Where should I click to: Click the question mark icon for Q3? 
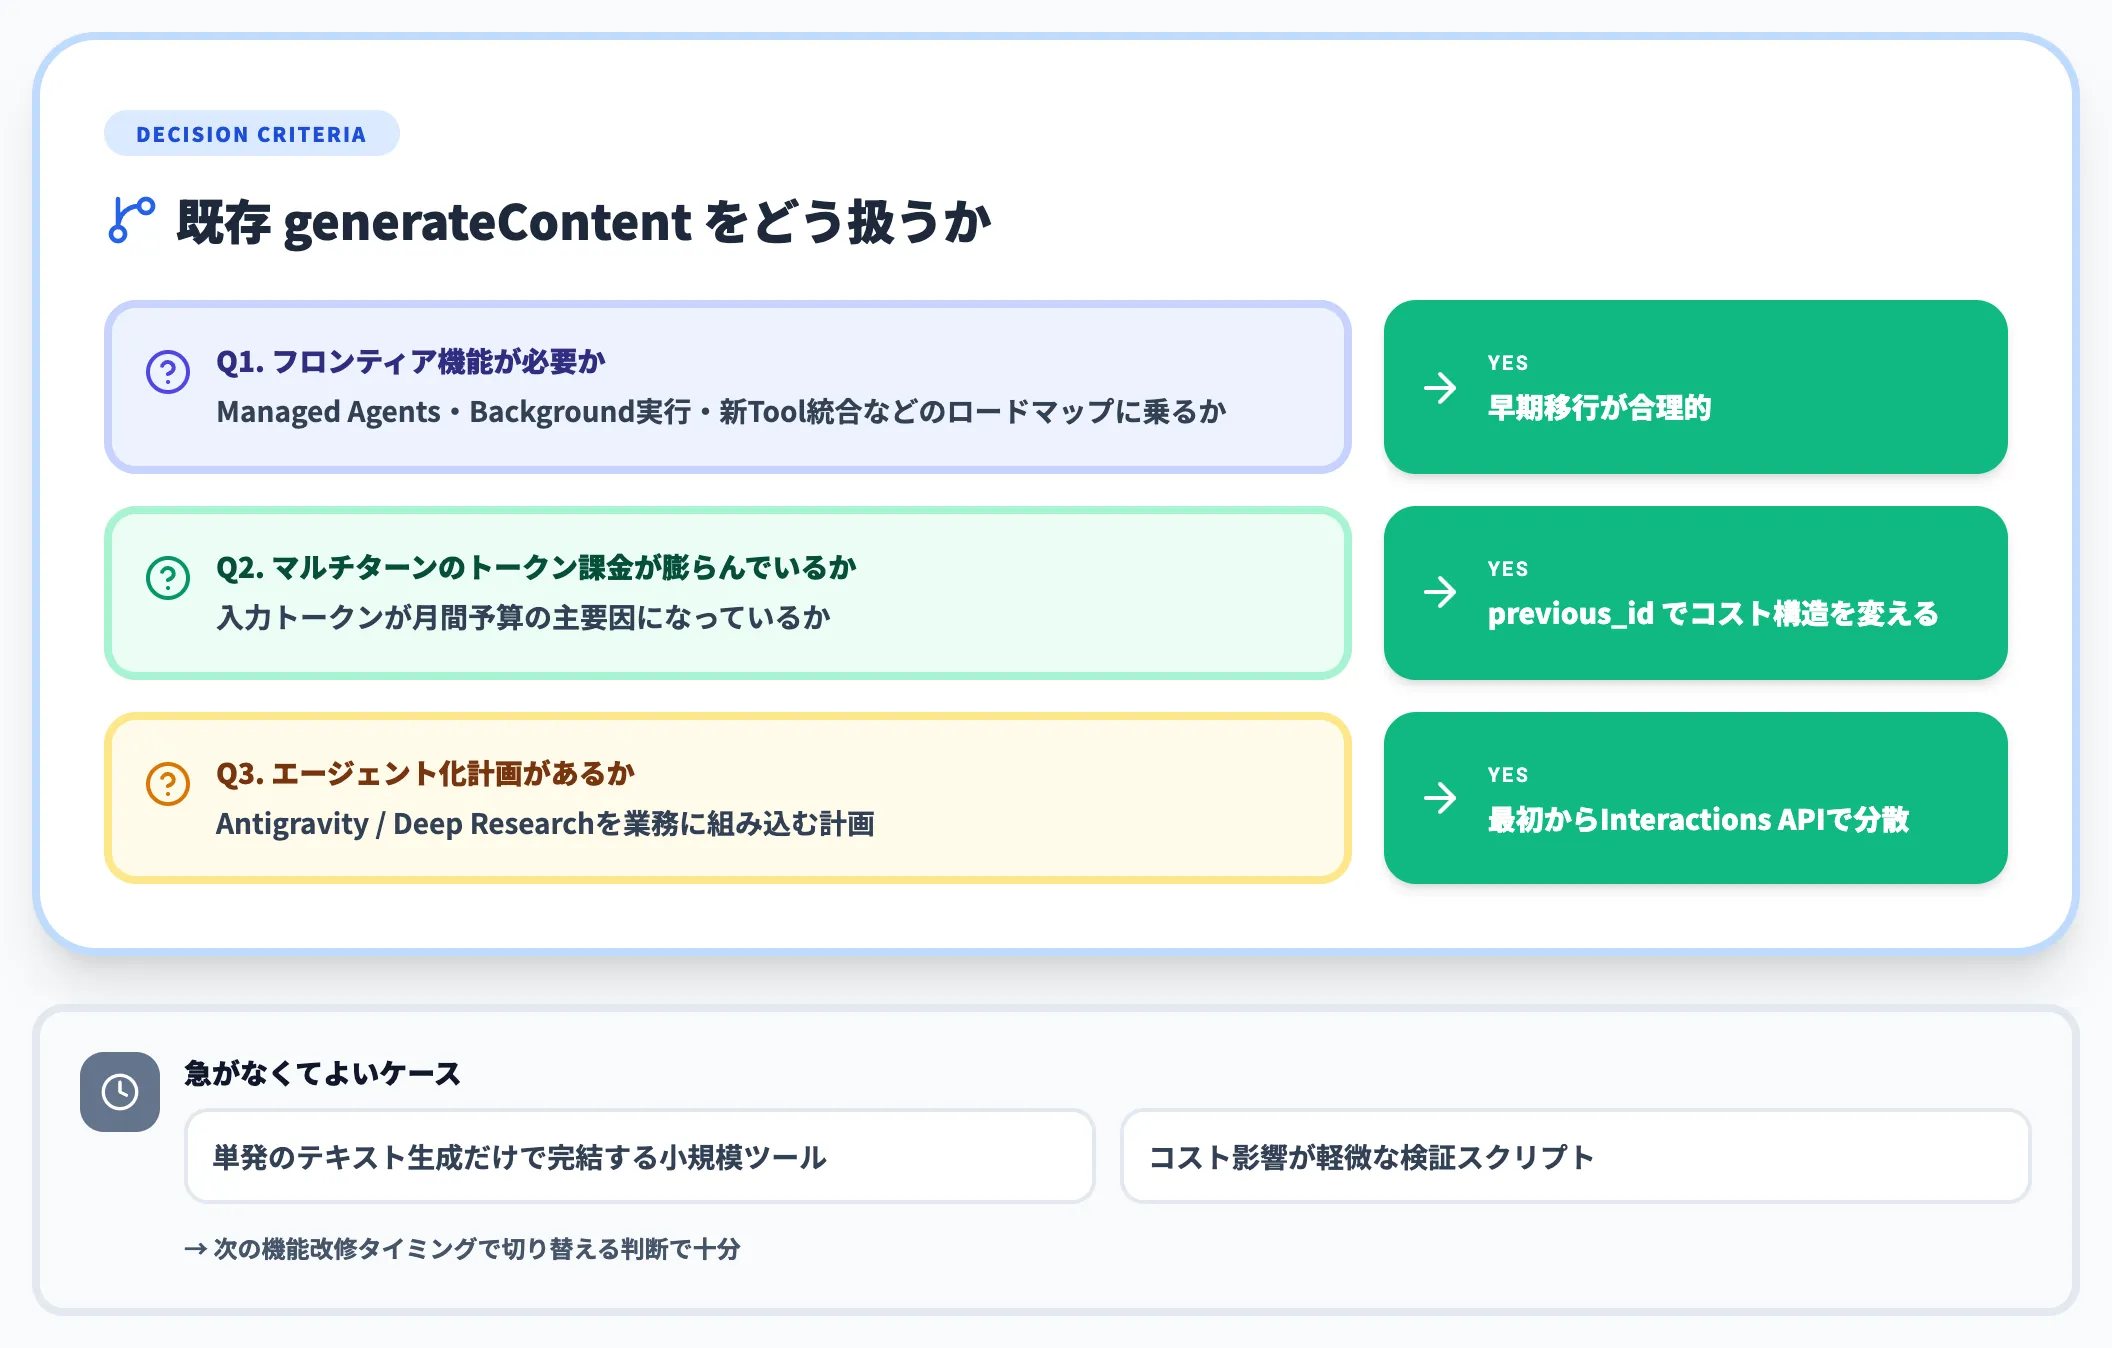coord(168,784)
